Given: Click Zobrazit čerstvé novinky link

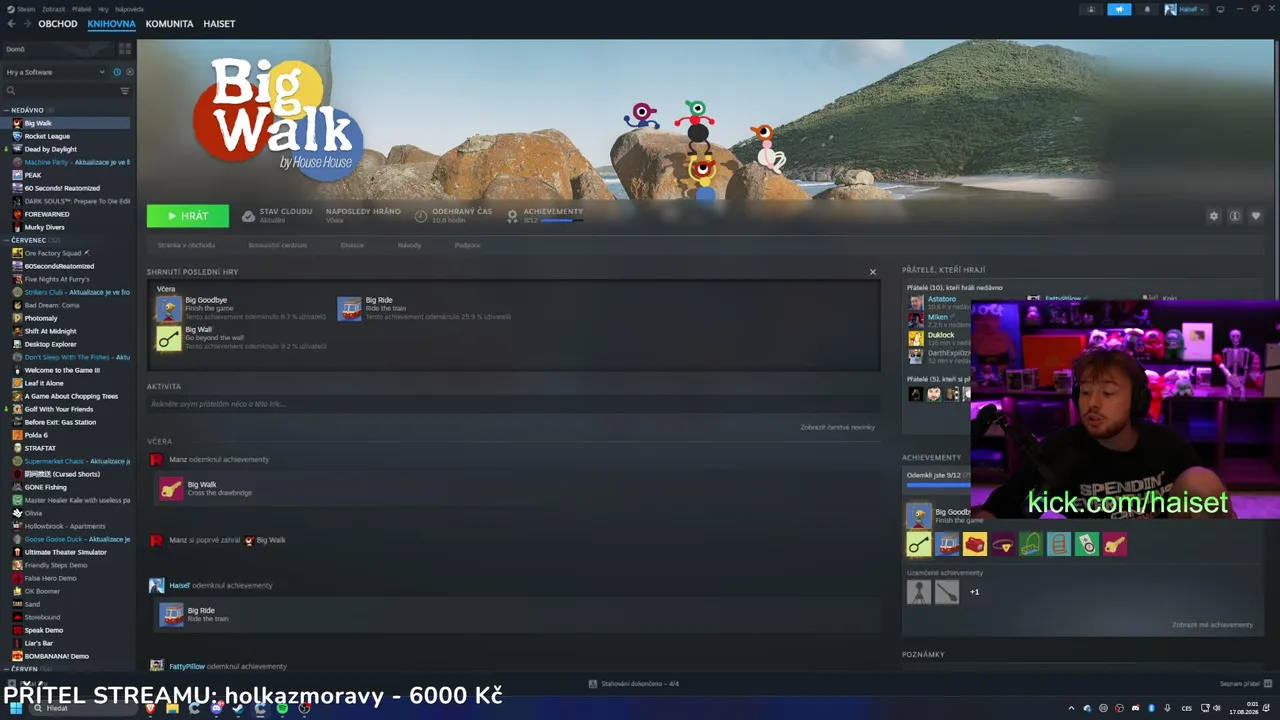Looking at the screenshot, I should tap(837, 427).
